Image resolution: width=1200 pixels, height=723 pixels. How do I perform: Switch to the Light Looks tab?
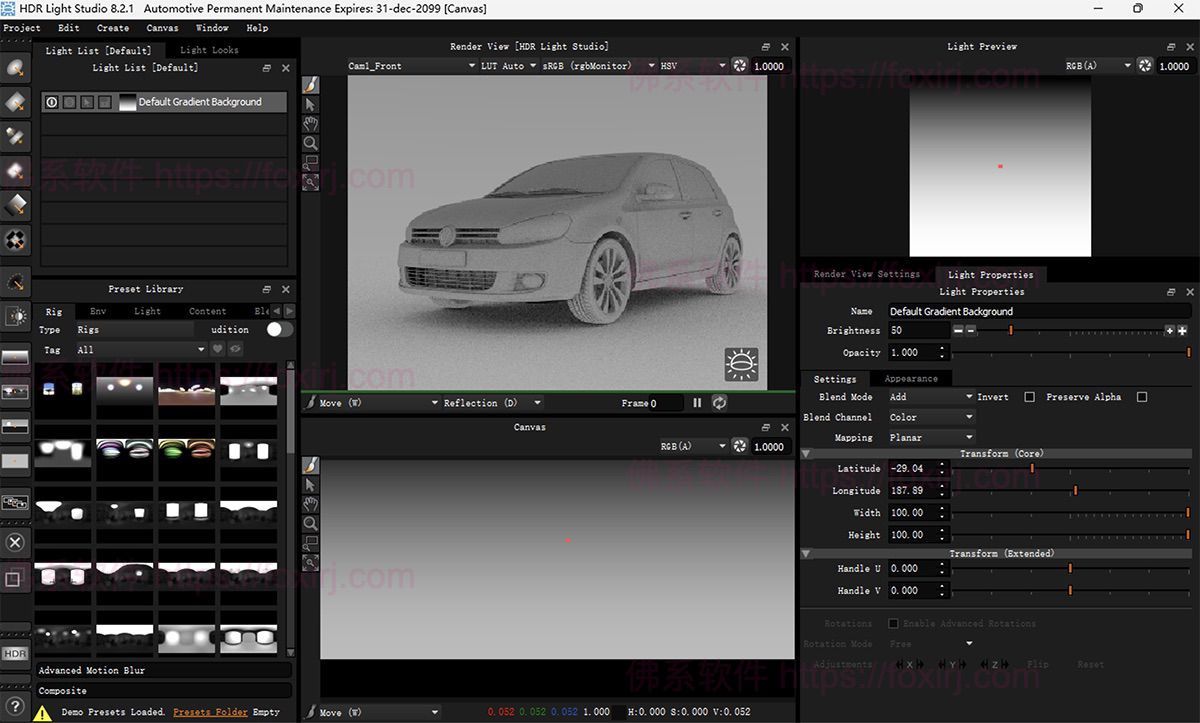(x=209, y=50)
